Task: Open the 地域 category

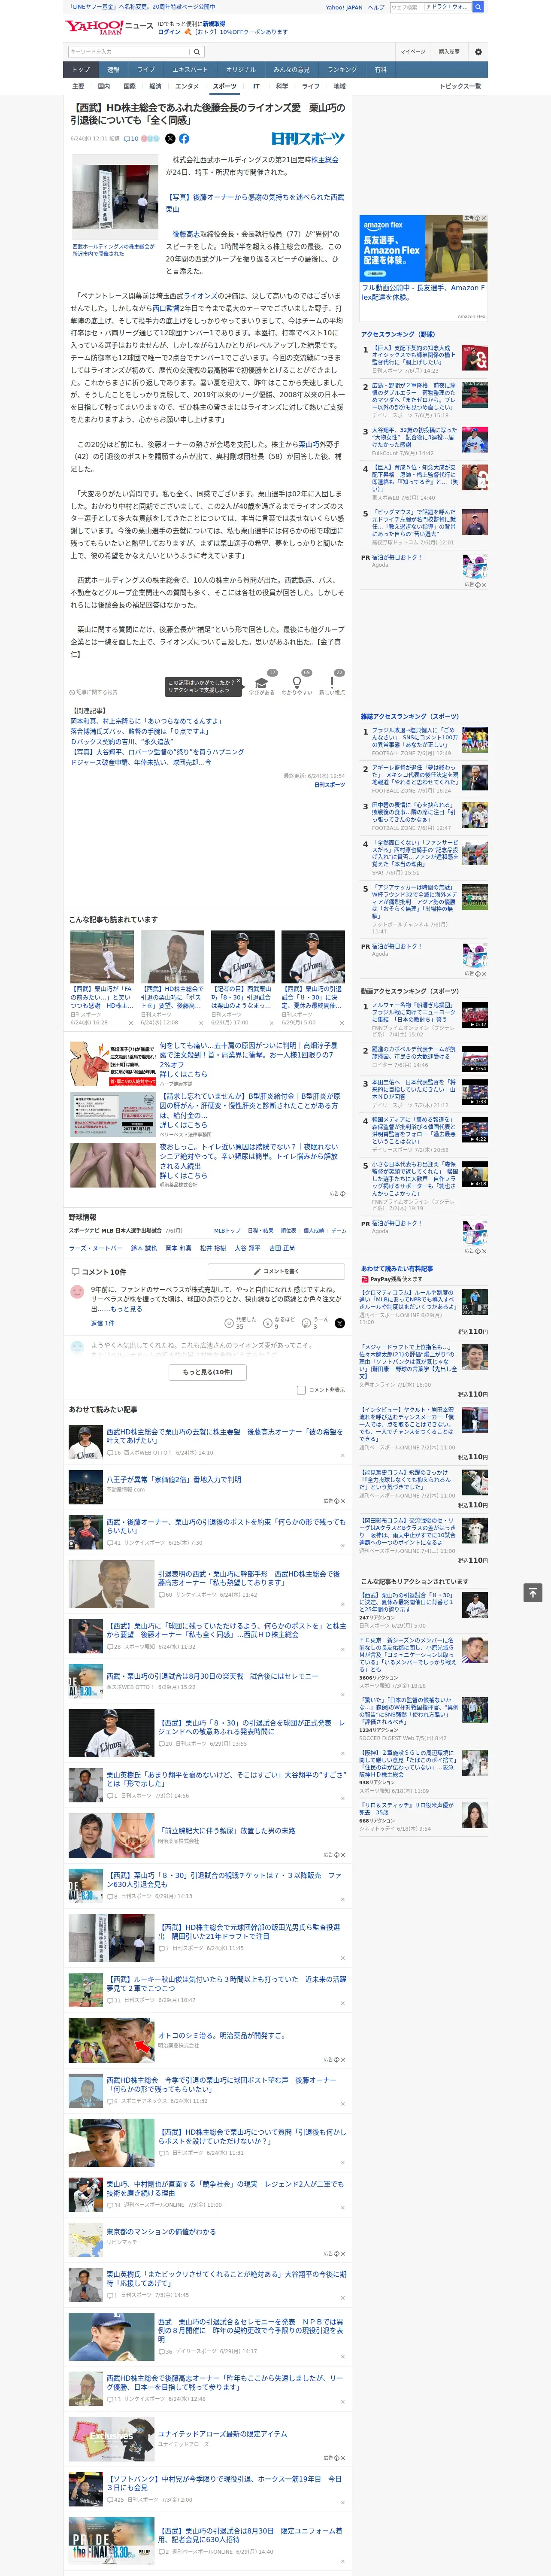Action: [339, 86]
